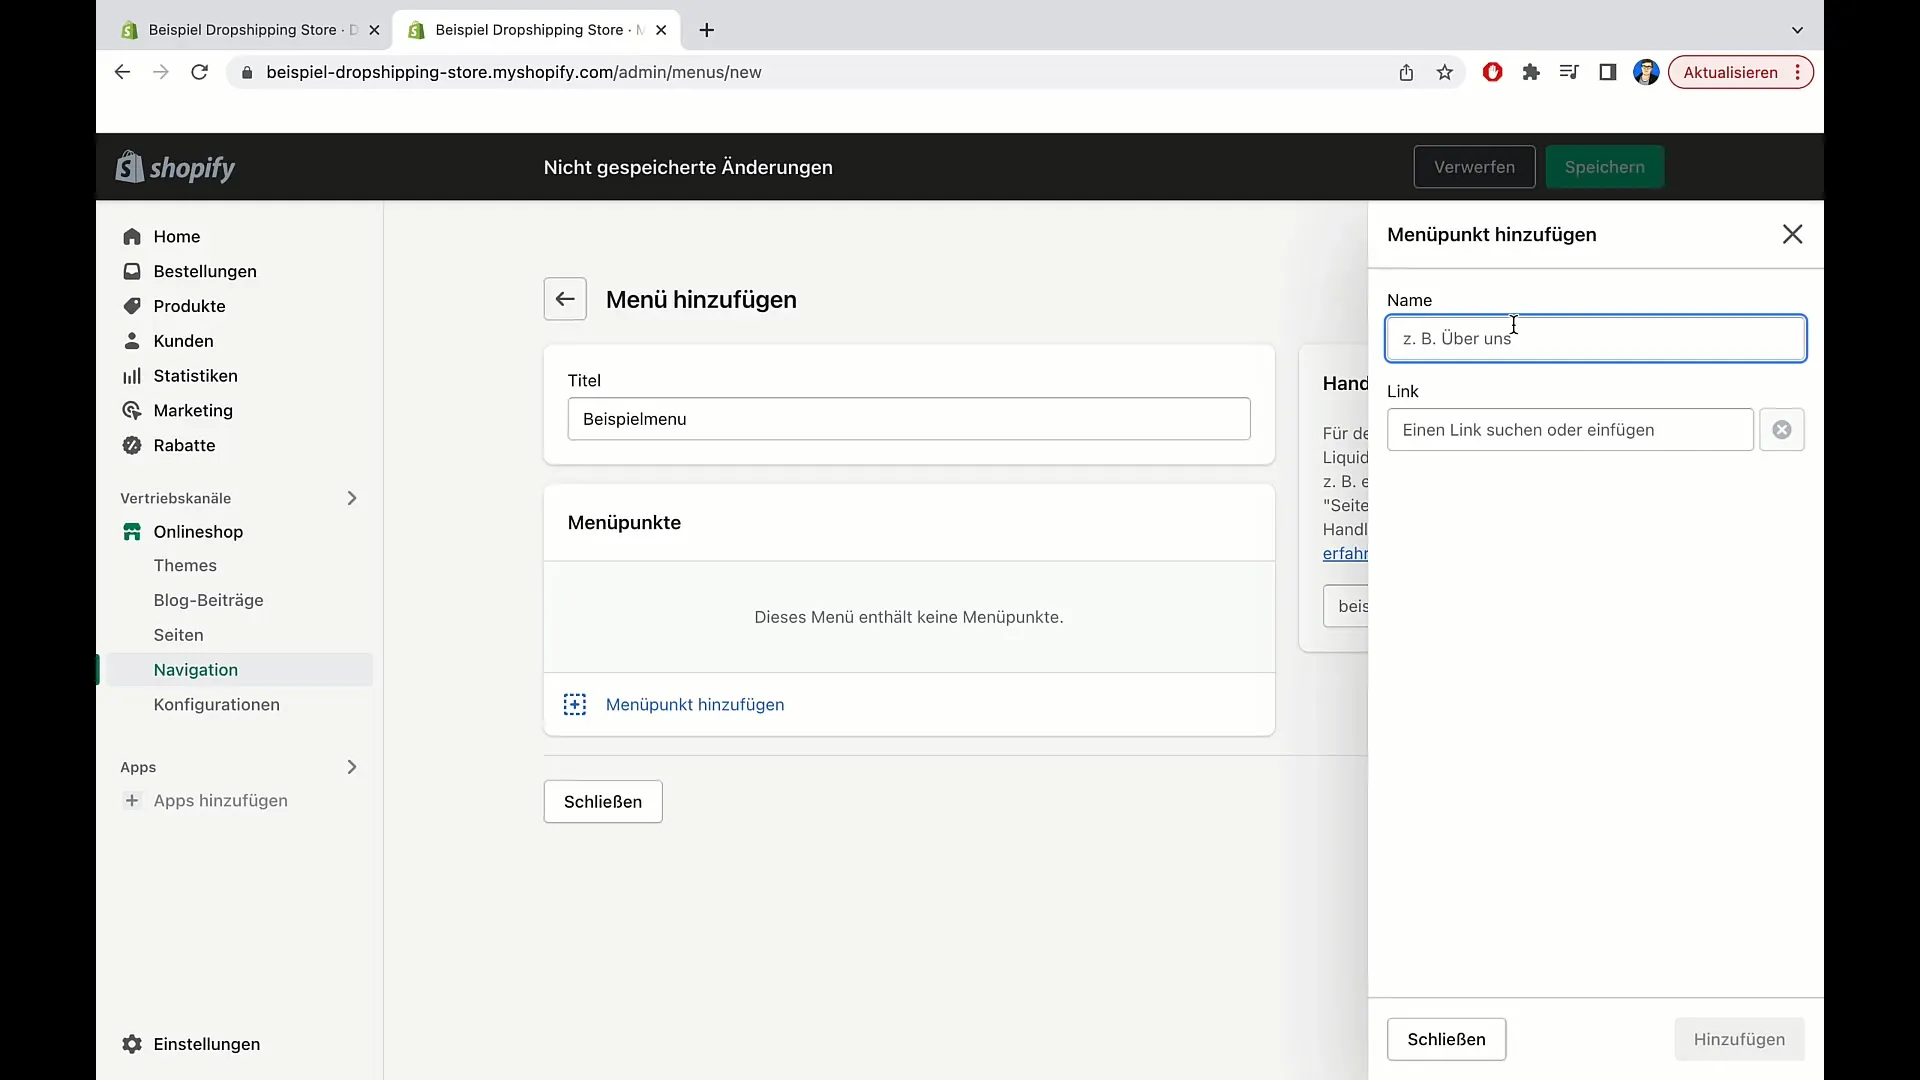Open Bestellungen in the sidebar
1920x1080 pixels.
tap(205, 271)
